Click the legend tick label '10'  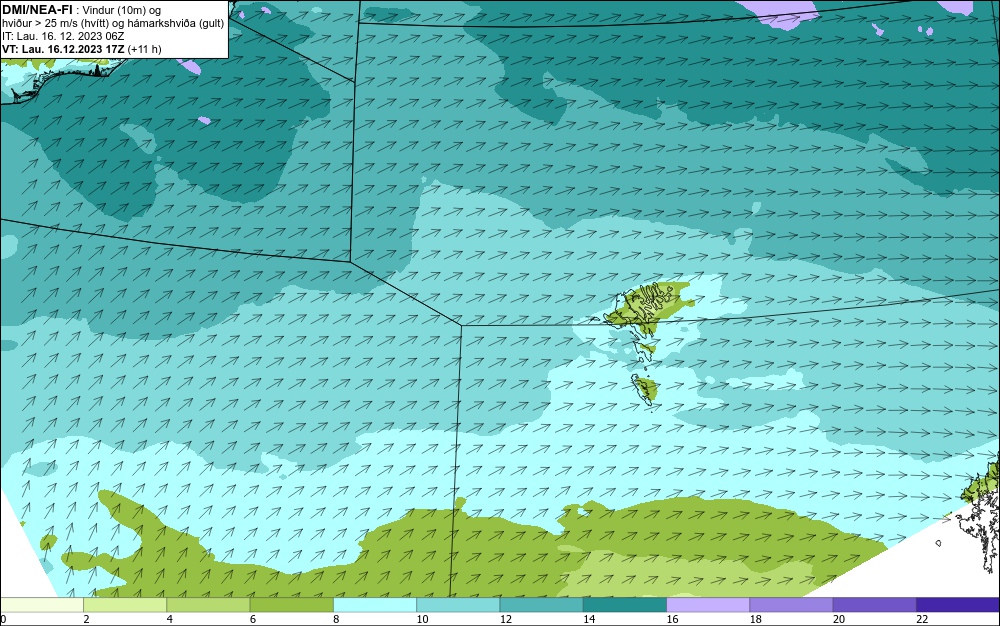pyautogui.click(x=422, y=619)
